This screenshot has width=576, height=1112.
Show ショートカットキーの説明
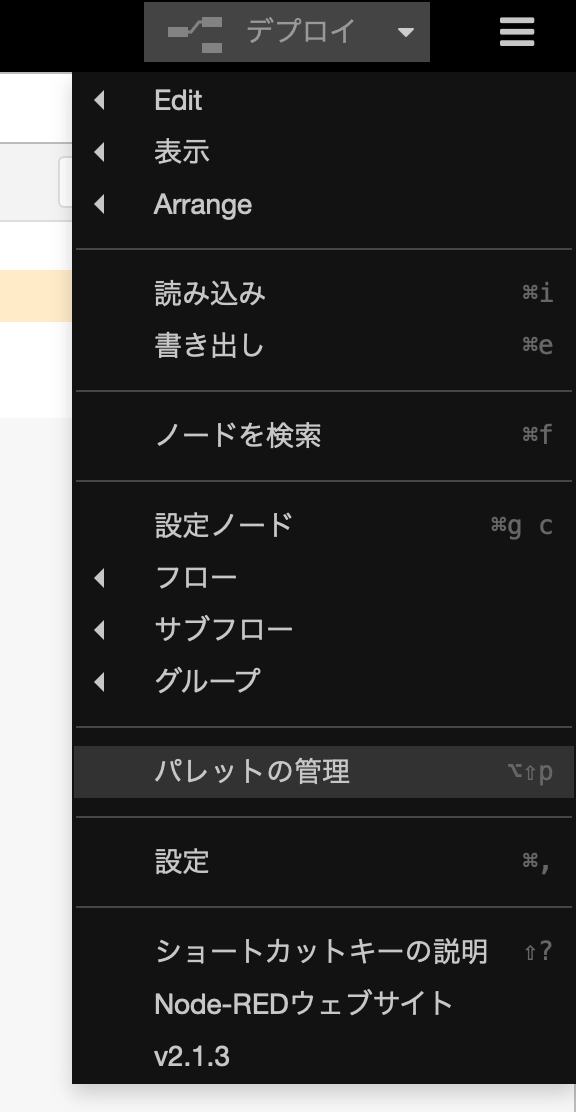coord(323,951)
